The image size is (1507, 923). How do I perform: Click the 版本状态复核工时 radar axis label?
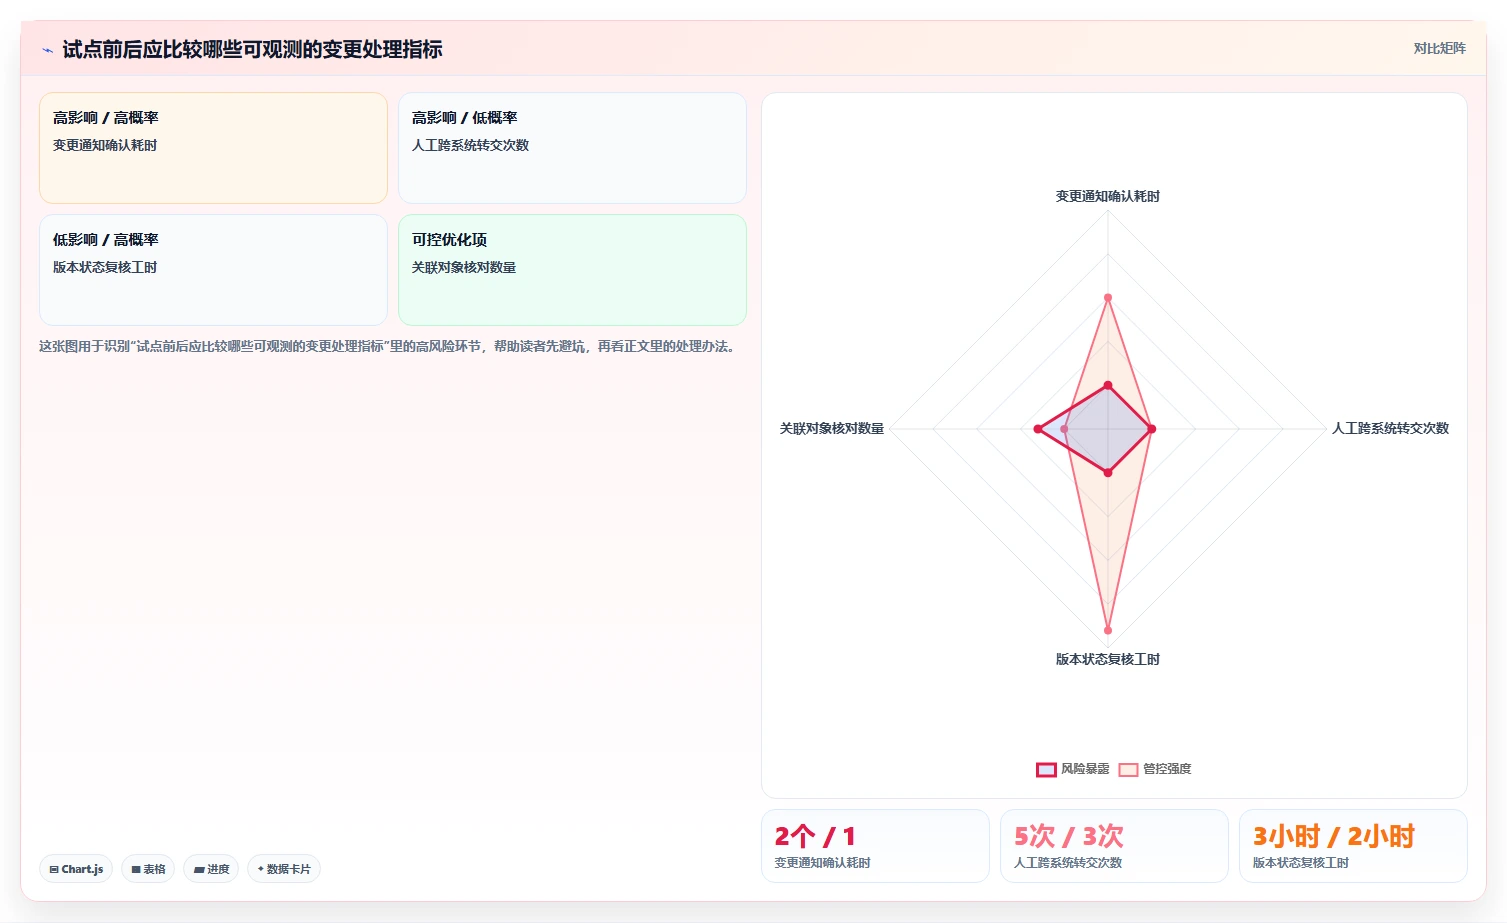1108,659
